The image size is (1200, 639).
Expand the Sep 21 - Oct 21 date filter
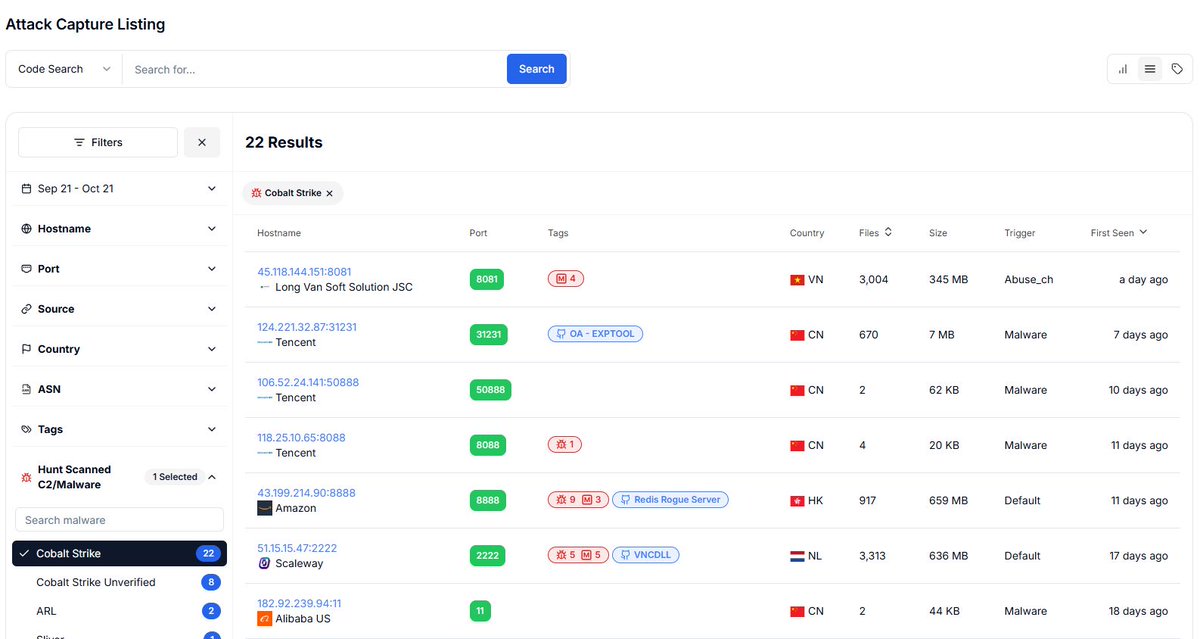(x=119, y=188)
